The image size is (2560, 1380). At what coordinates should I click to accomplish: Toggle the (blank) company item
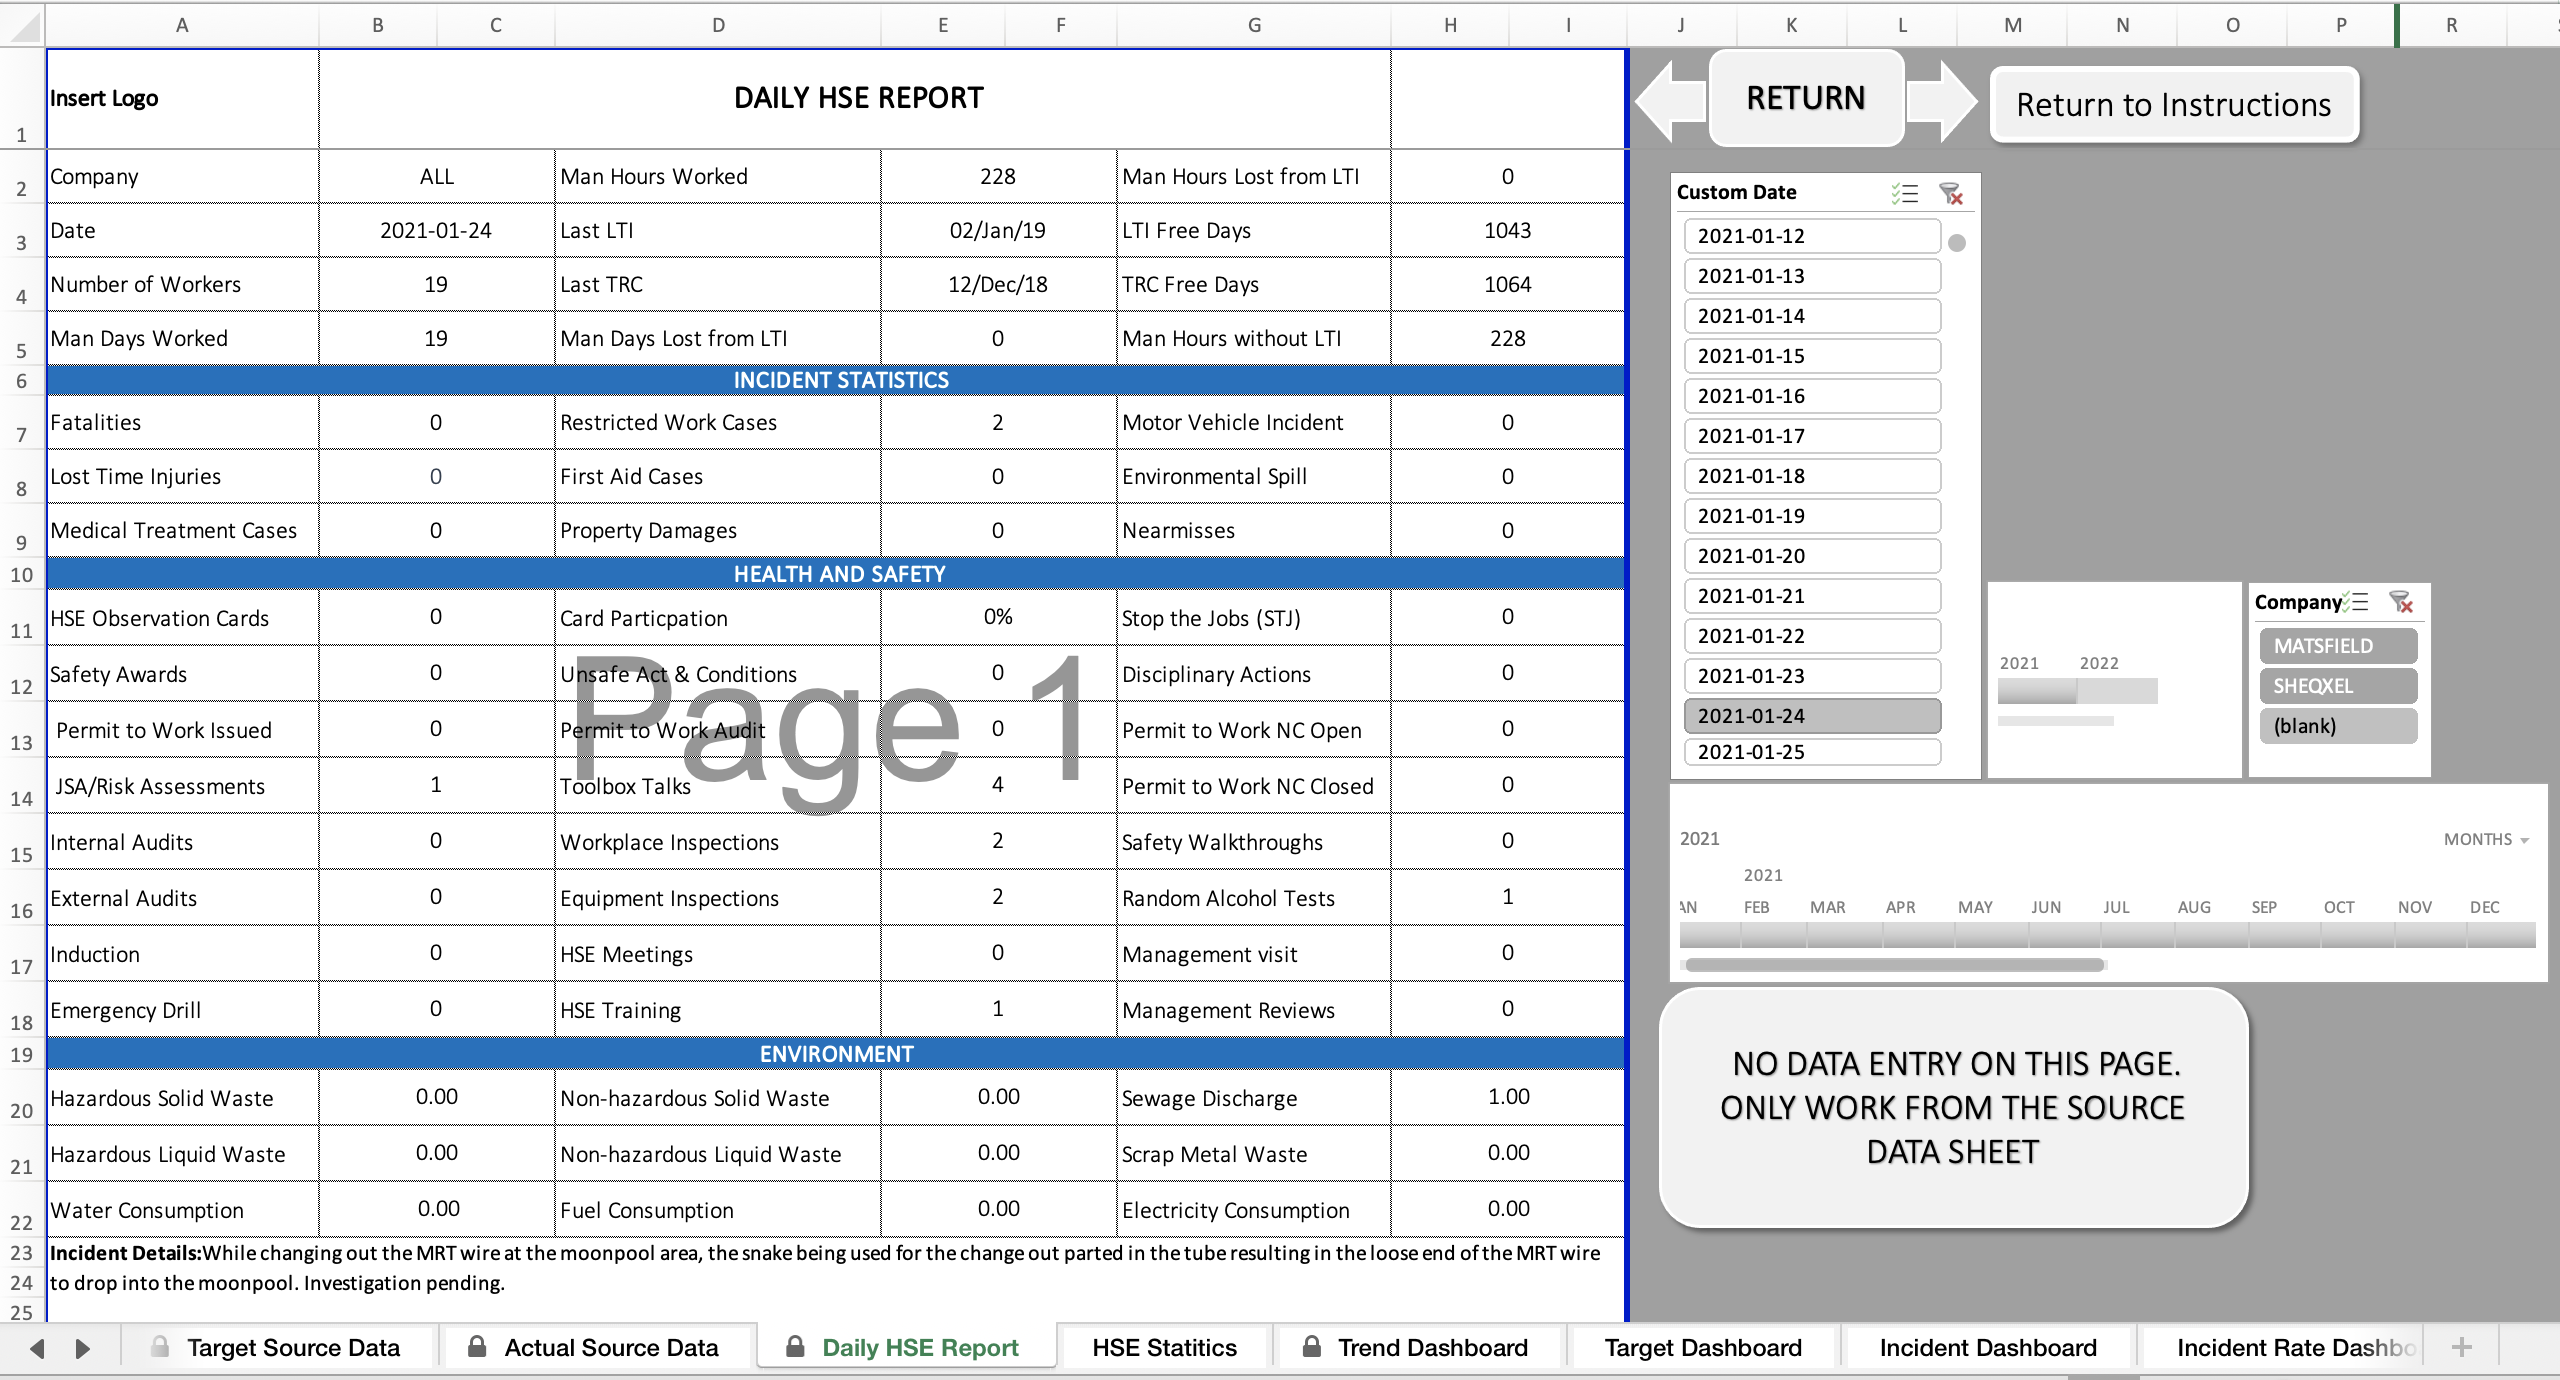click(2338, 726)
